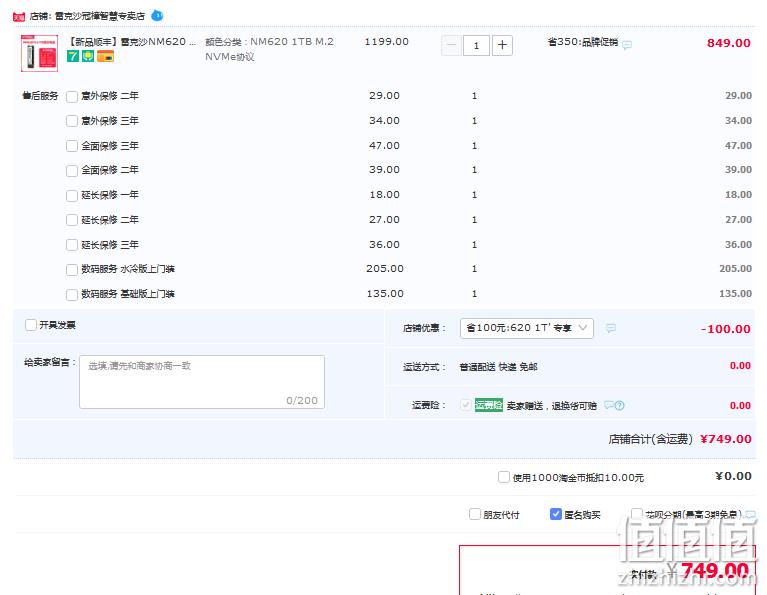Click the 普通配送 快递 免邮 shipping text
Viewport: 767px width, 595px height.
point(498,366)
